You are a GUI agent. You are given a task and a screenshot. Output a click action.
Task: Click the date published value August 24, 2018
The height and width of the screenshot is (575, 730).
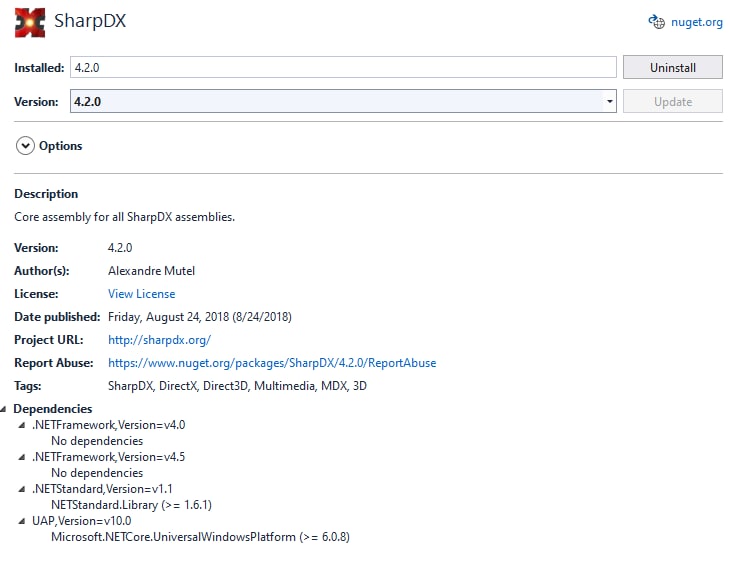(200, 317)
